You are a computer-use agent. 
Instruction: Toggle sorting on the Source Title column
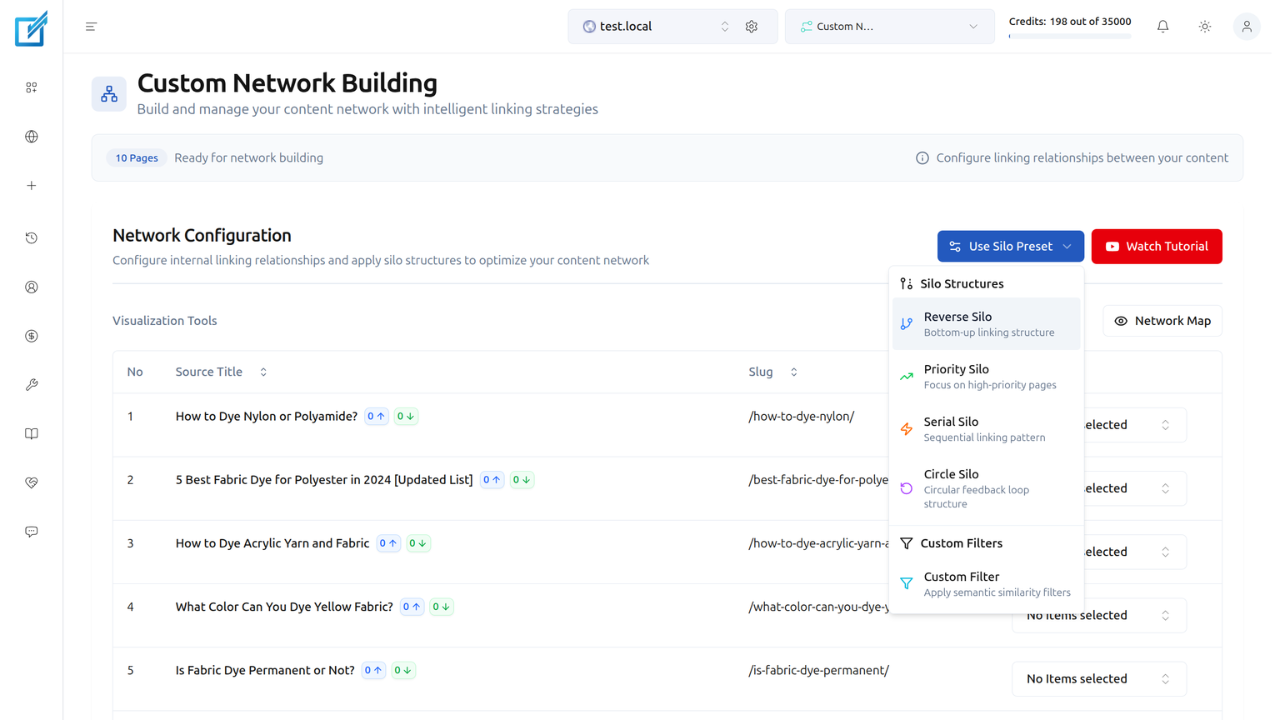click(x=262, y=371)
